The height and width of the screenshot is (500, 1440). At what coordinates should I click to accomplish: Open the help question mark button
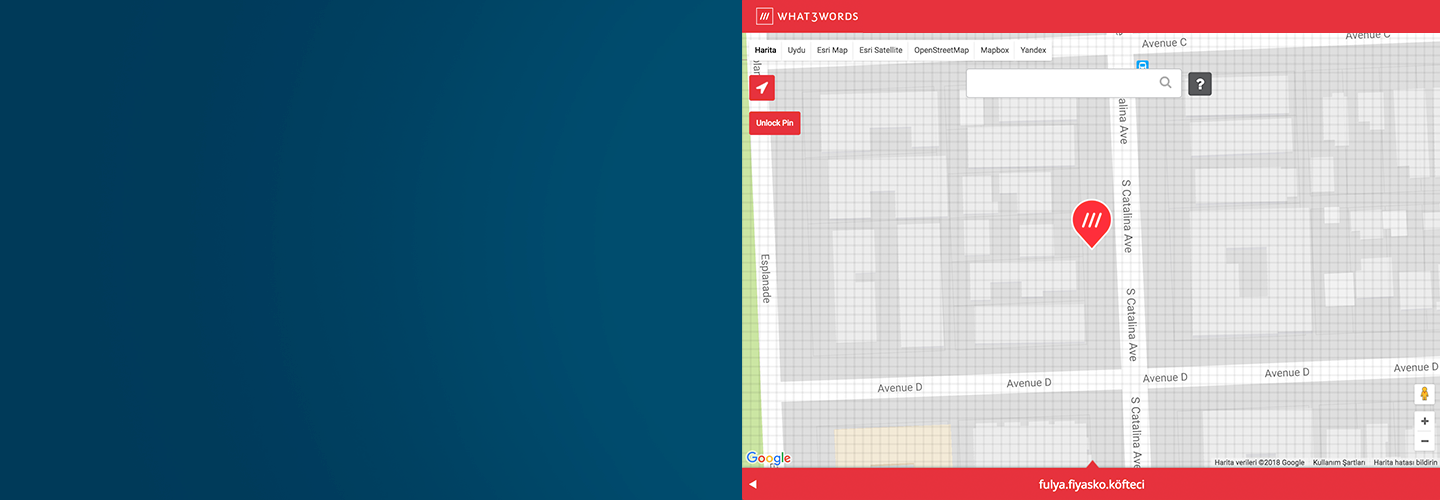click(1200, 84)
